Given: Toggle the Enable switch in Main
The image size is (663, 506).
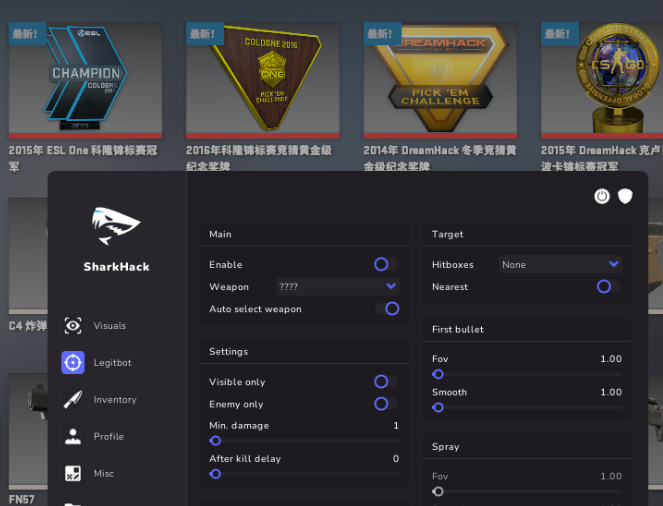Looking at the screenshot, I should click(x=386, y=264).
